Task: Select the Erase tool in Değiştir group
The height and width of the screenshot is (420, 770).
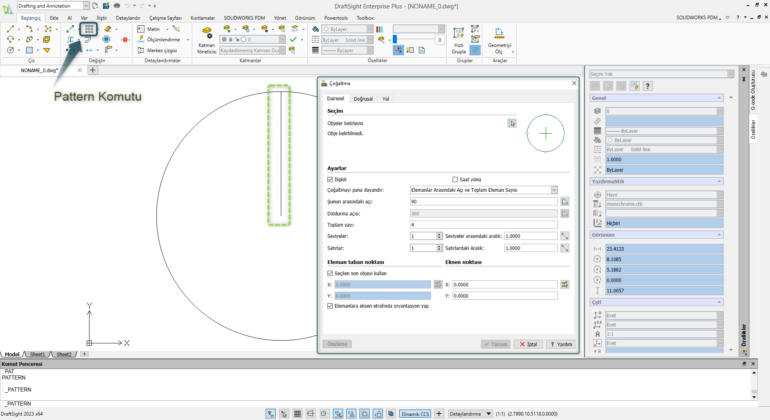Action: [x=108, y=29]
